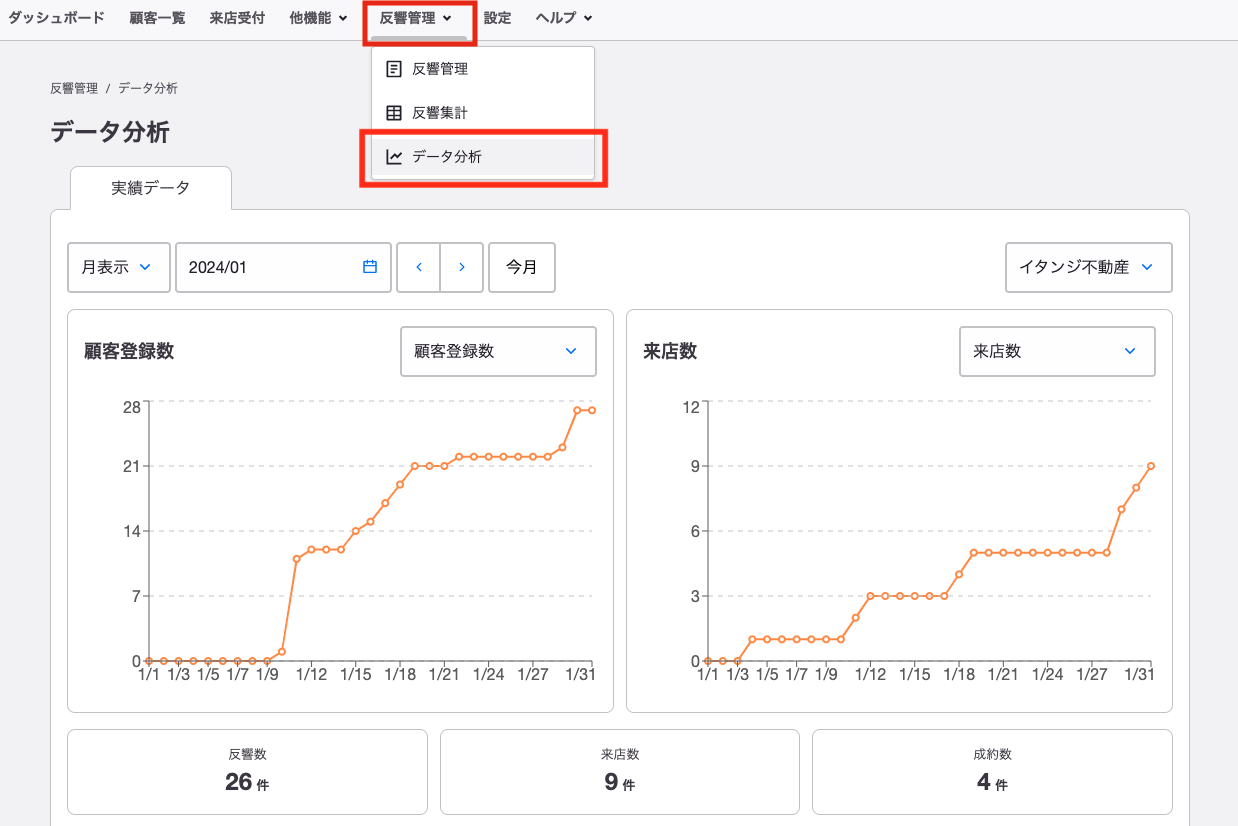Open the ダッシュボード menu item
1238x826 pixels.
[x=56, y=18]
